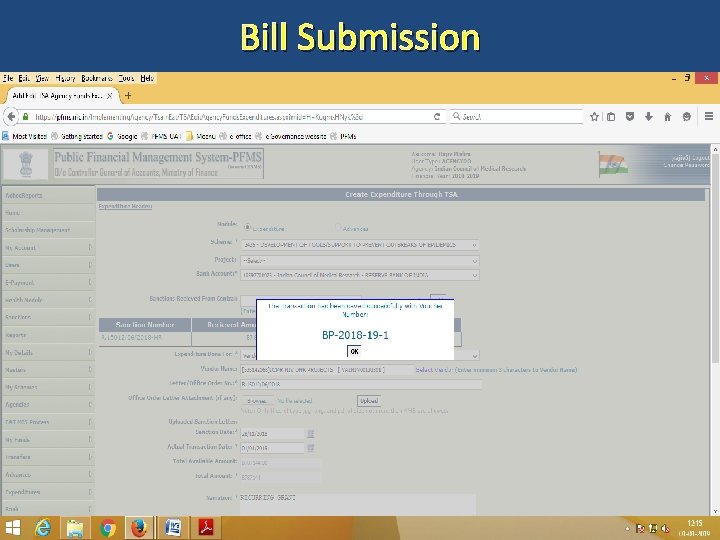Go to browser home page icon

[x=668, y=117]
